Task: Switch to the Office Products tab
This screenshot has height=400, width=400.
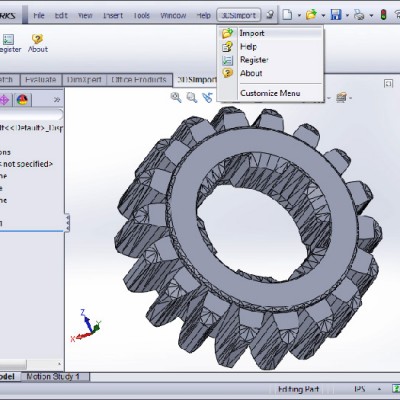Action: [x=139, y=80]
